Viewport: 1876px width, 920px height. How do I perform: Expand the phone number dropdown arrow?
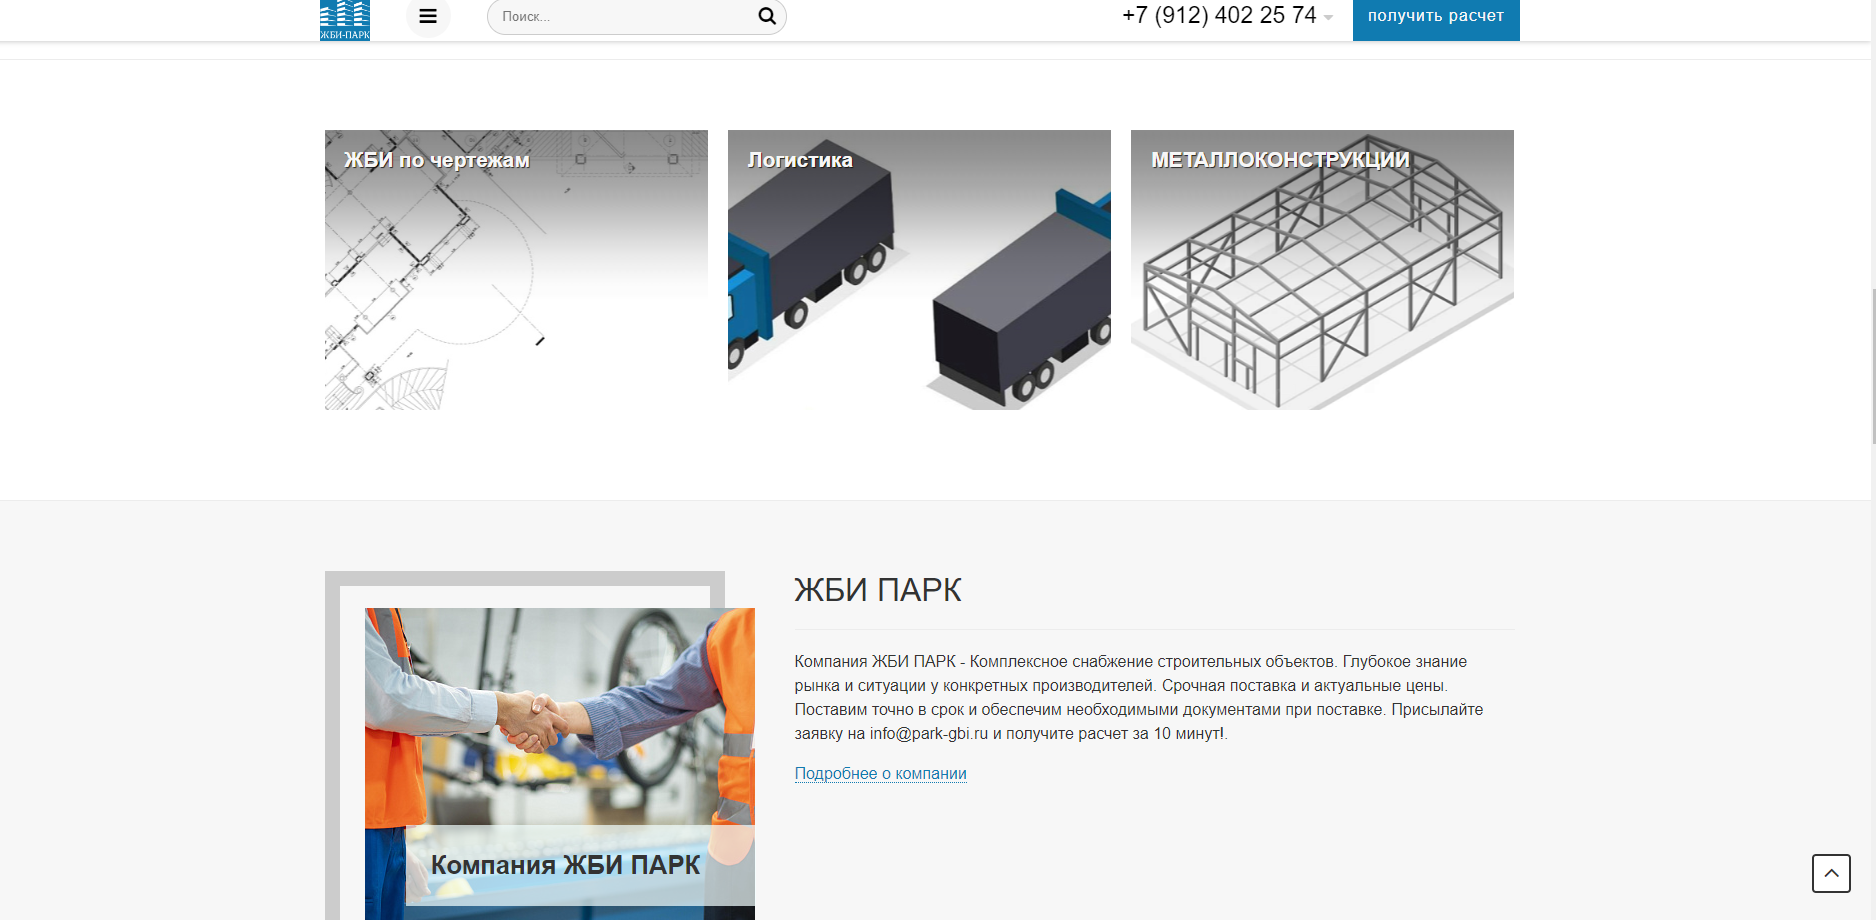(x=1328, y=18)
